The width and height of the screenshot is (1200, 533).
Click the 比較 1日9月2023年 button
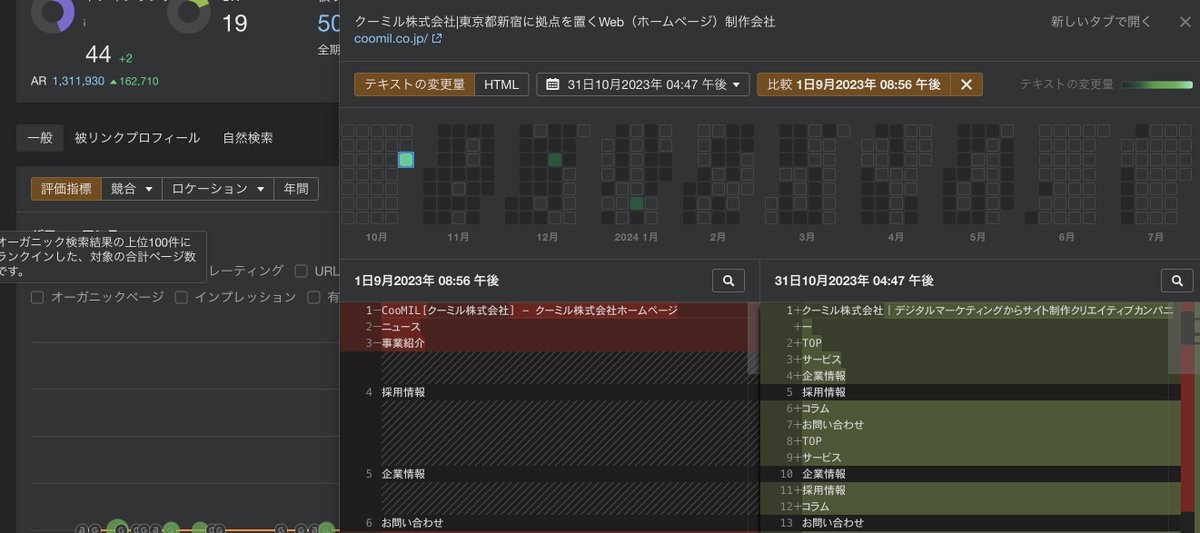pos(854,85)
